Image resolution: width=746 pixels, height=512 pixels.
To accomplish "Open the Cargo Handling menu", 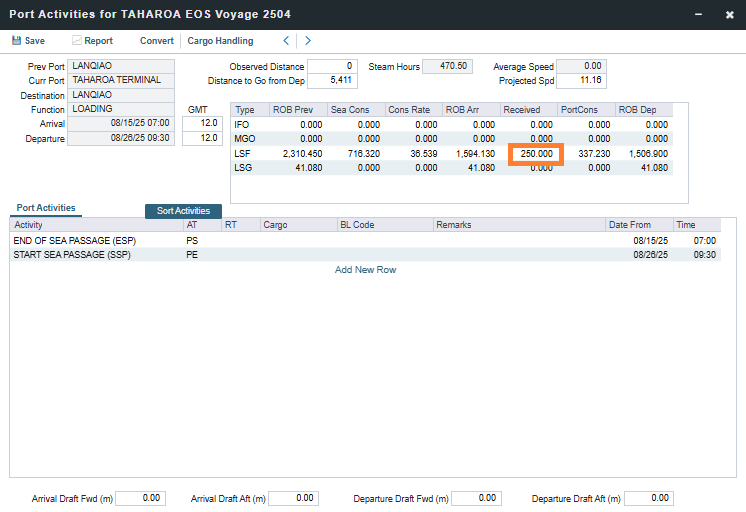I will pos(220,41).
